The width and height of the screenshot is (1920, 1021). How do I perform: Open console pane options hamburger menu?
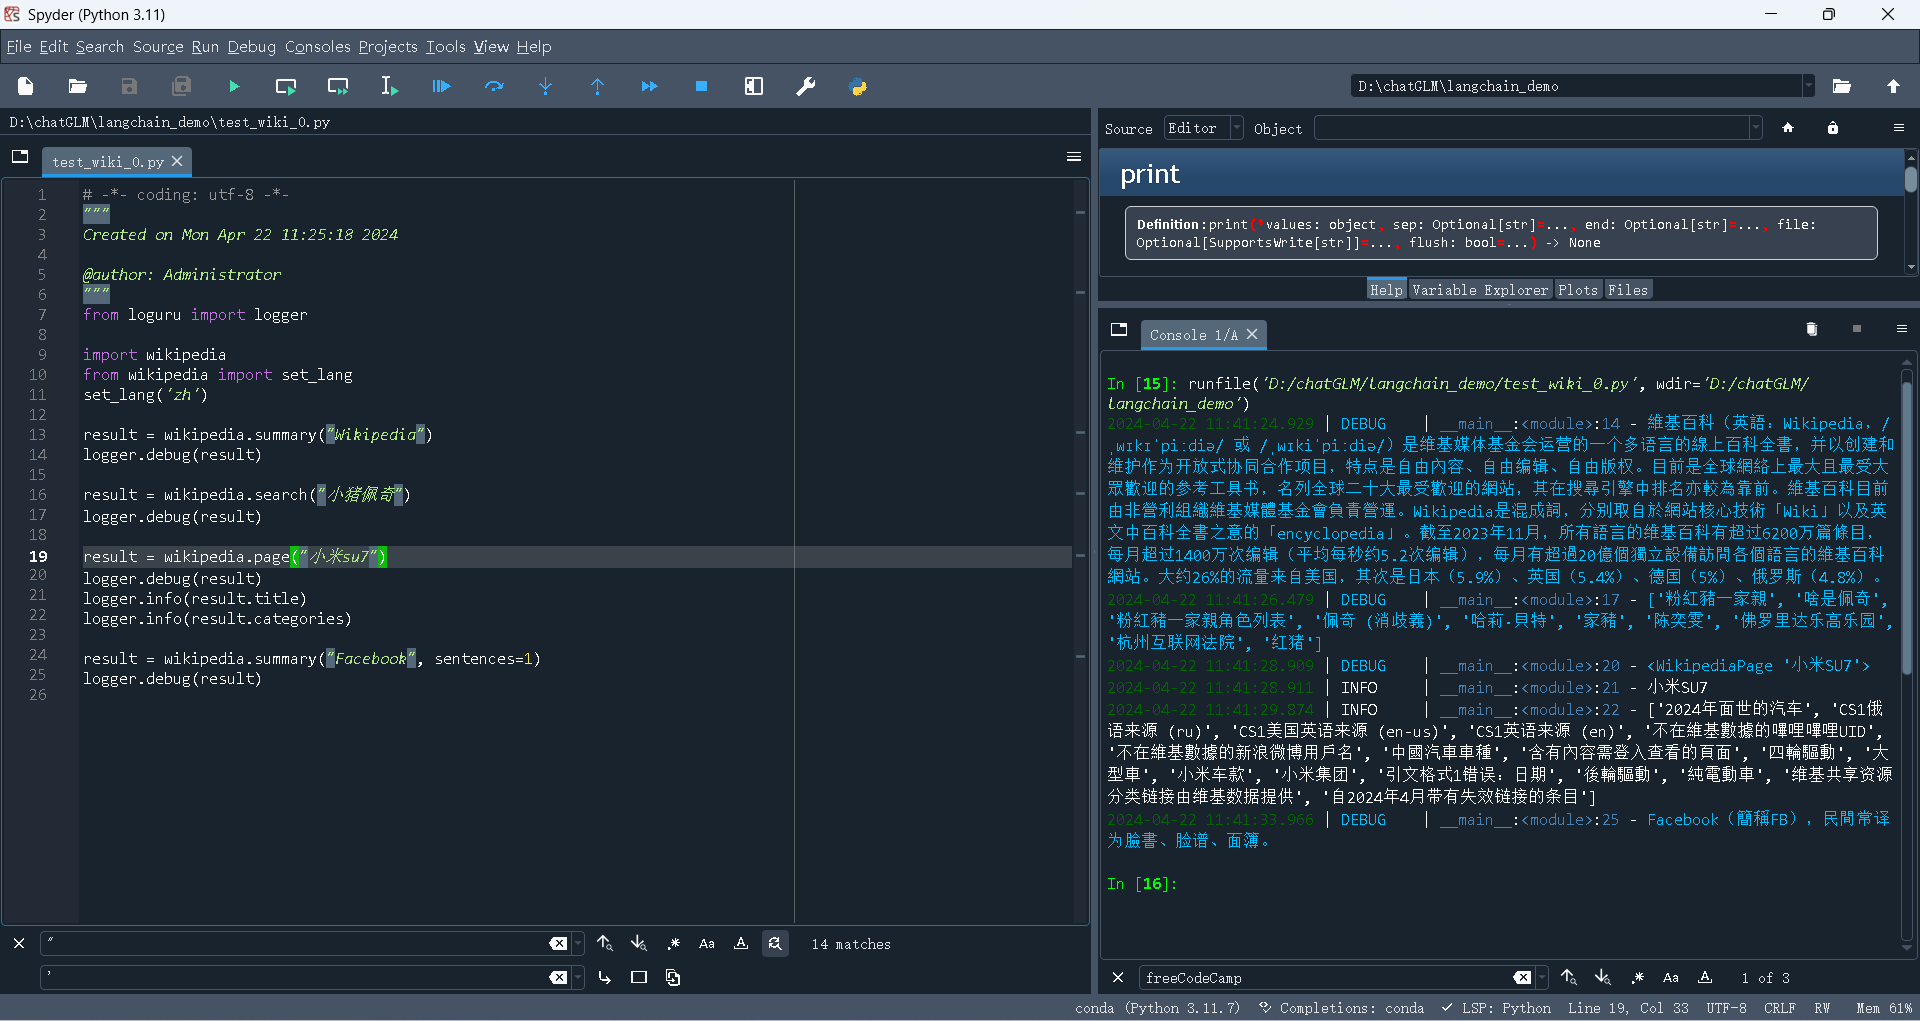coord(1902,329)
